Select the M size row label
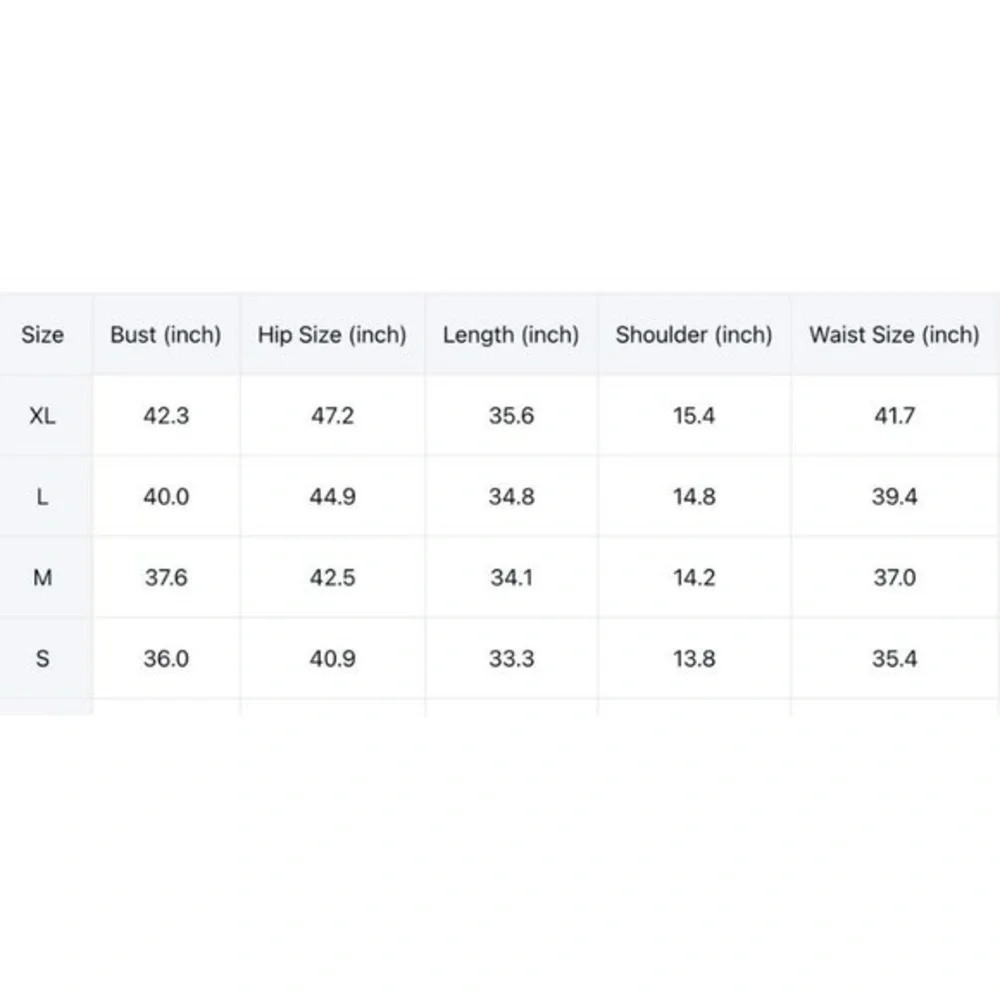Viewport: 1000px width, 1000px height. 42,578
